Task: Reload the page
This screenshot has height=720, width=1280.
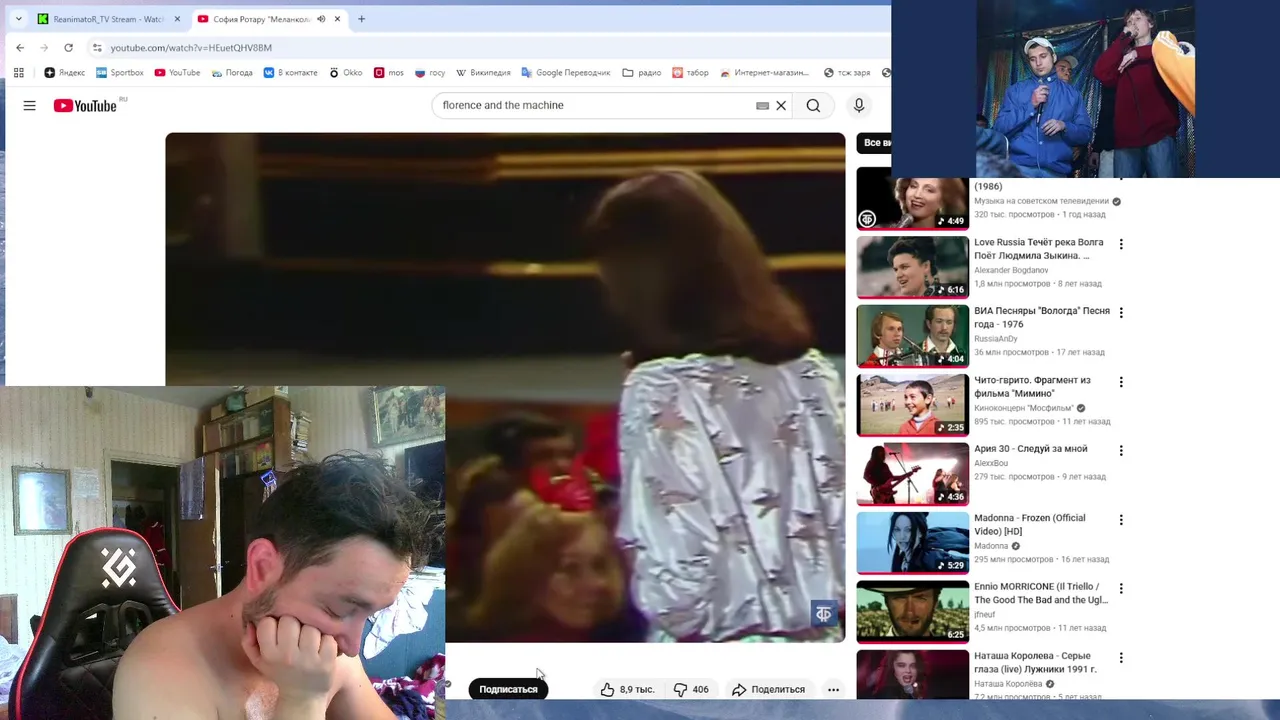Action: (68, 47)
